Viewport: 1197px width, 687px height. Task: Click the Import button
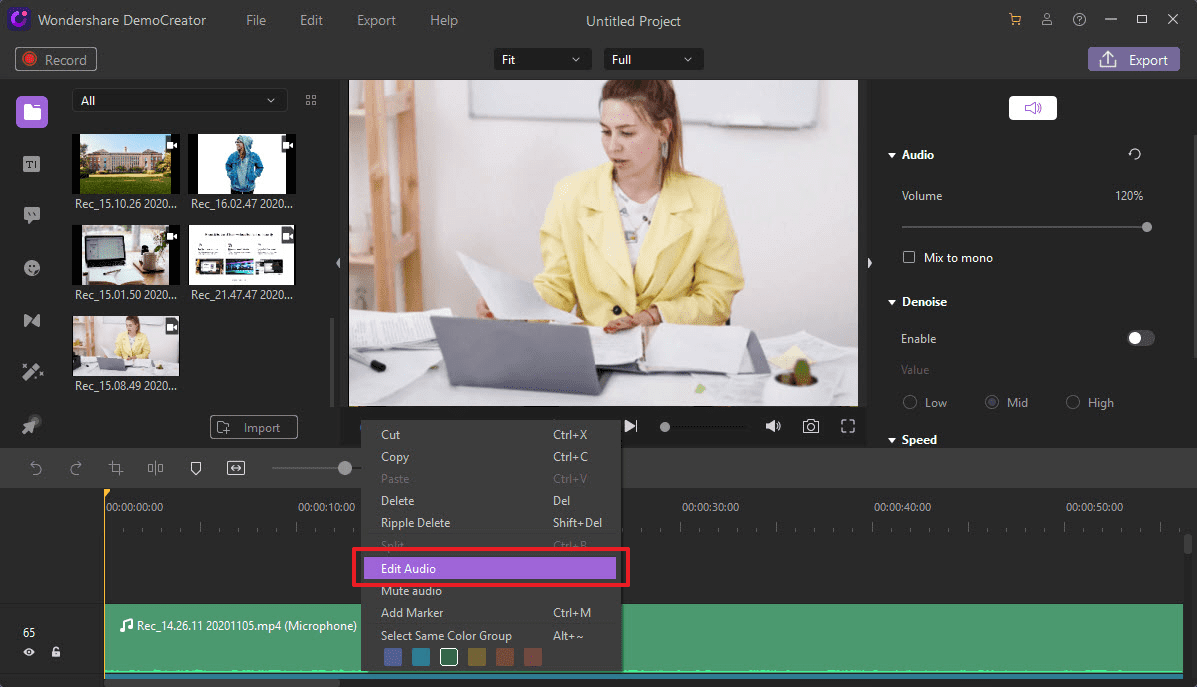[253, 428]
